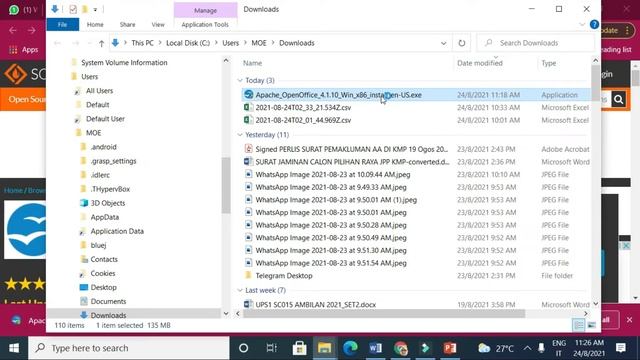The image size is (640, 360).
Task: Sort files by Type column header
Action: pos(549,63)
